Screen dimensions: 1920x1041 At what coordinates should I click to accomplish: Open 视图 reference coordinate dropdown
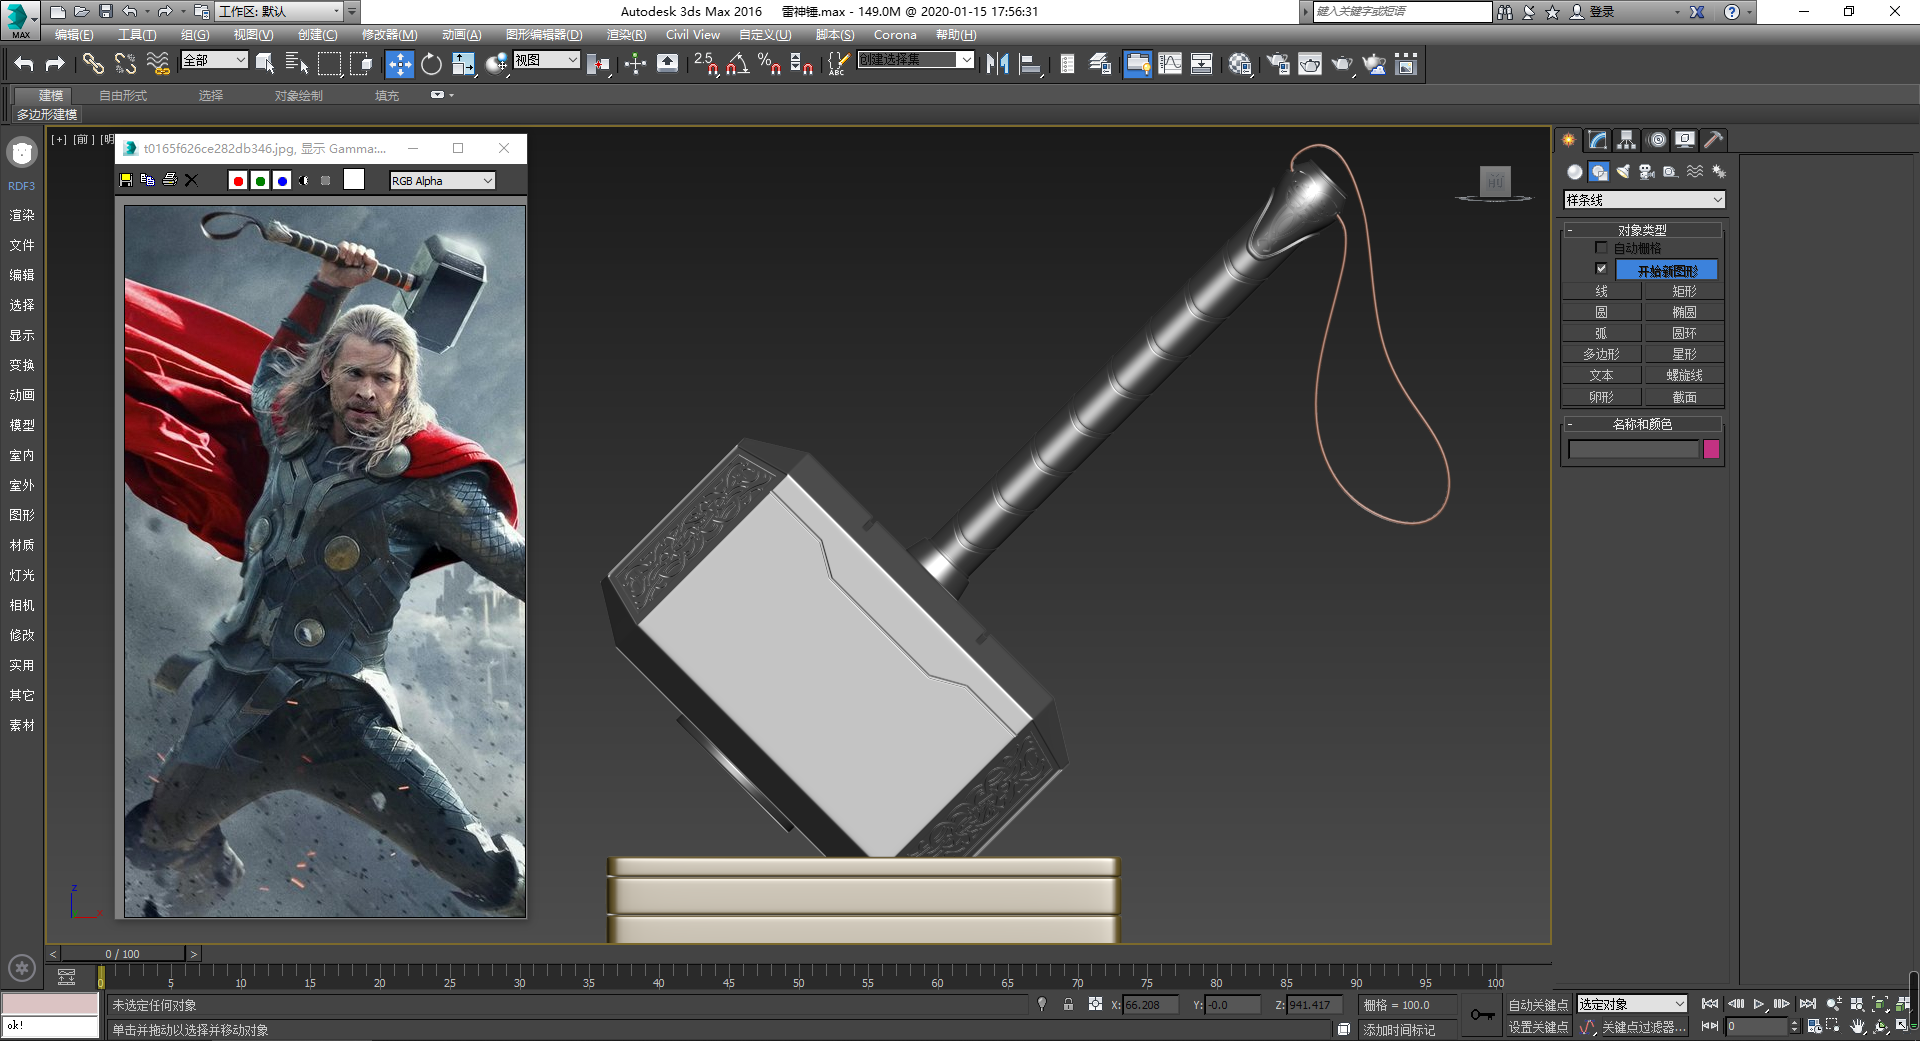tap(546, 60)
